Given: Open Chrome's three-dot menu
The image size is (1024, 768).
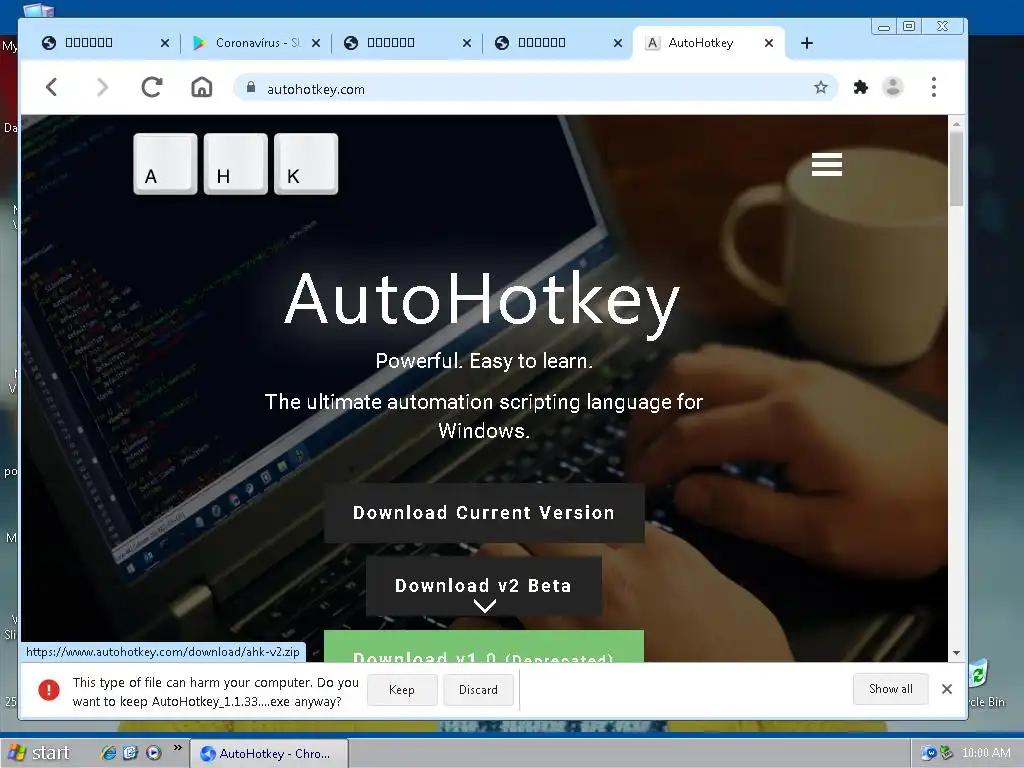Looking at the screenshot, I should [934, 87].
